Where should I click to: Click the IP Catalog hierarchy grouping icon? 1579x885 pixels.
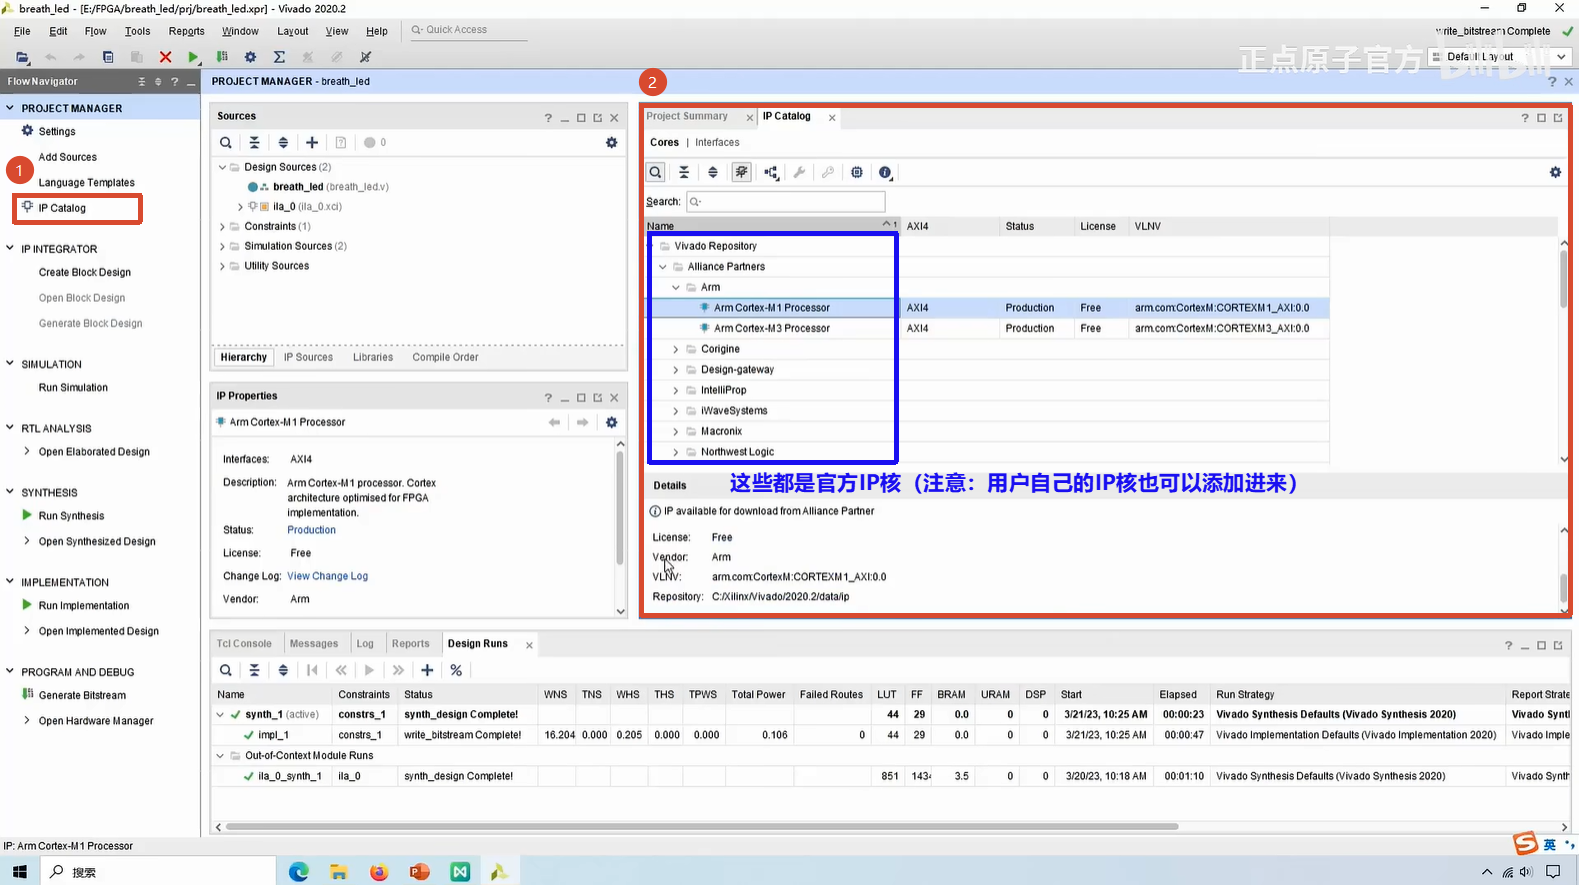[771, 172]
